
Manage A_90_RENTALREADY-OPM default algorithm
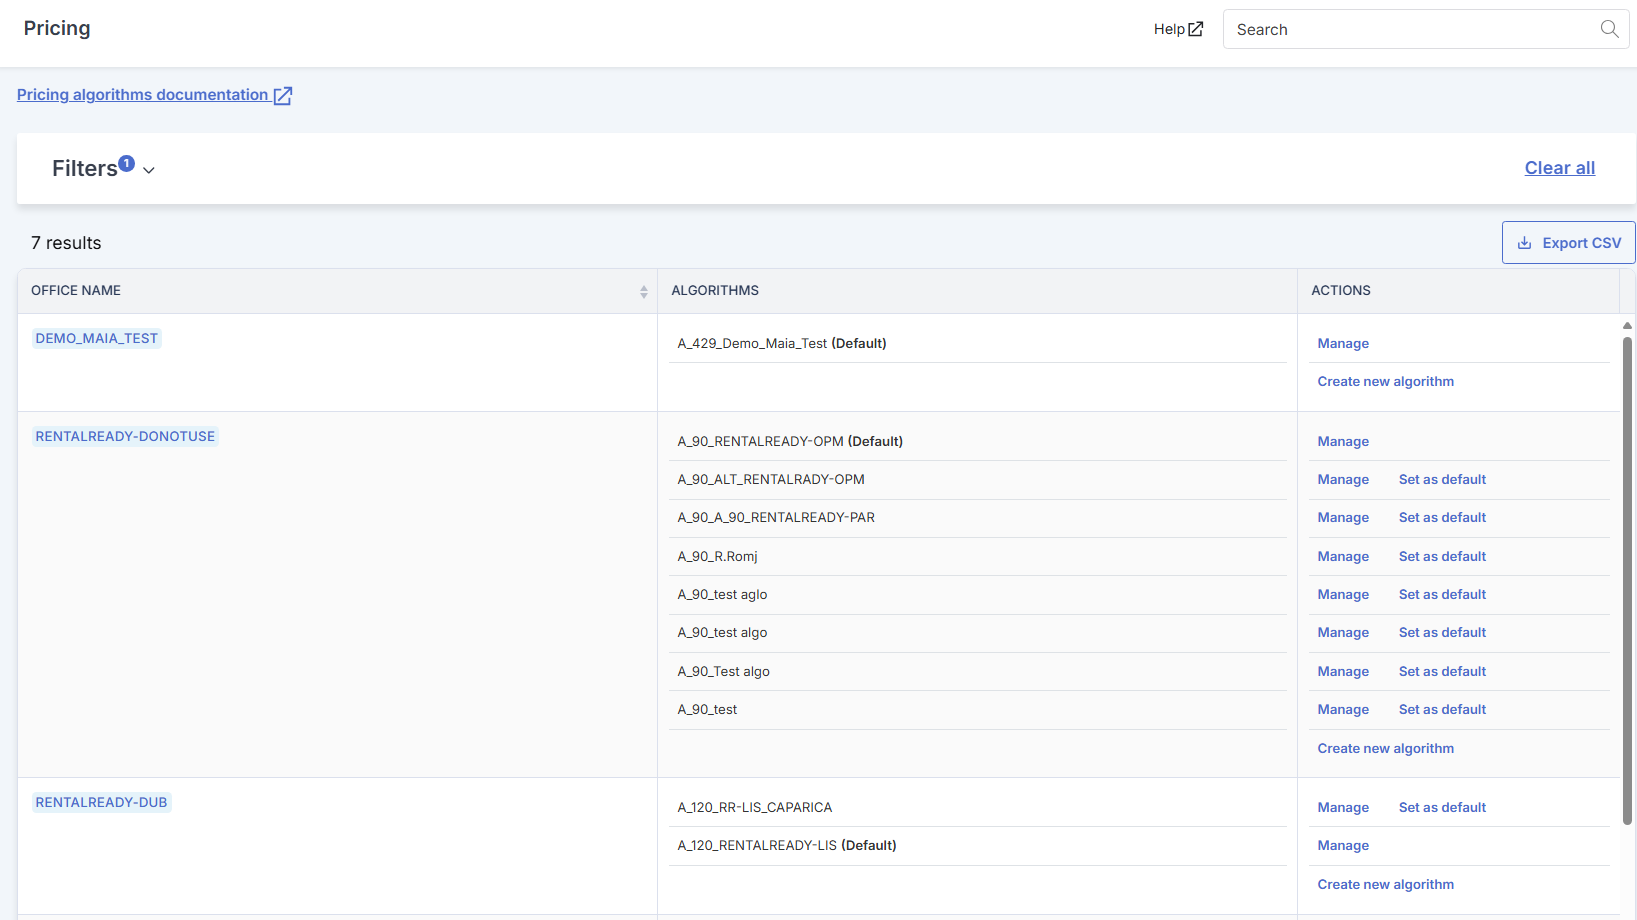pos(1343,441)
